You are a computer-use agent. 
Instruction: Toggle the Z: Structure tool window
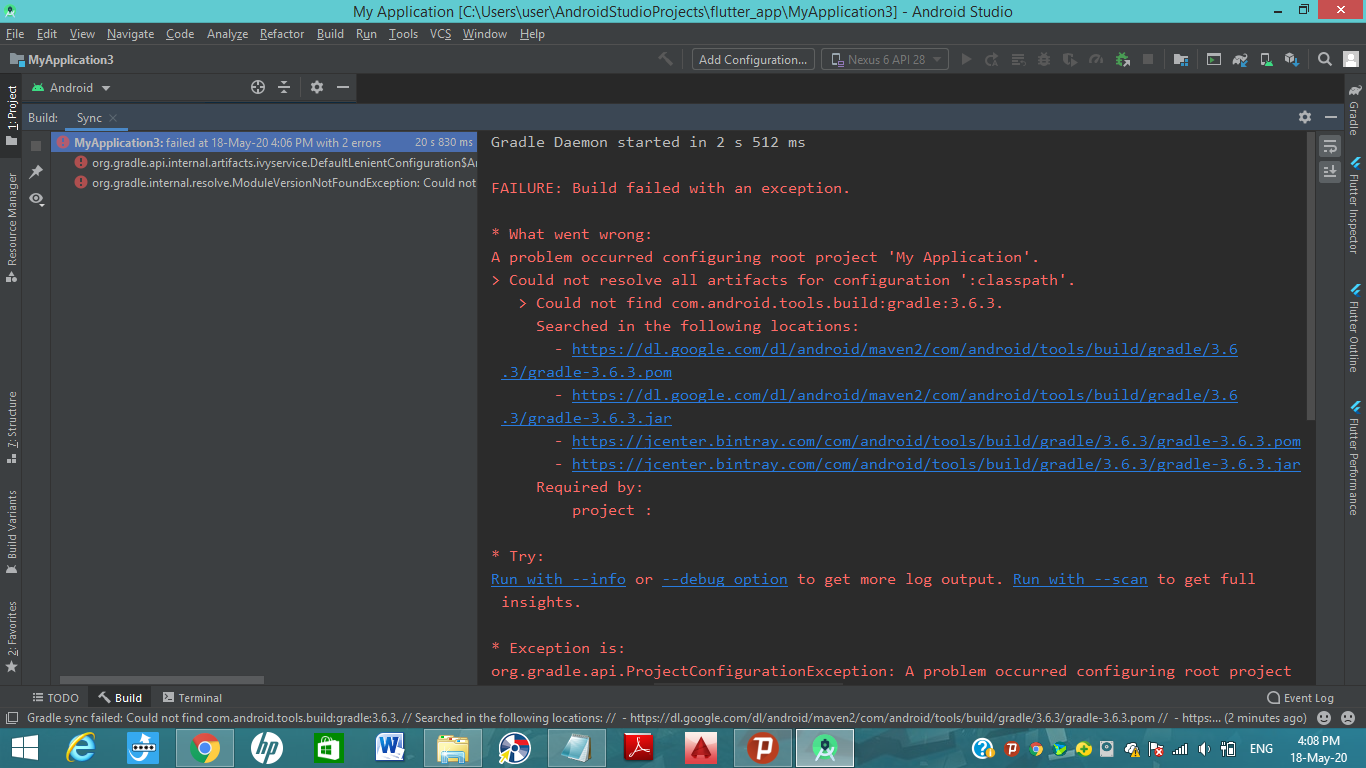12,427
